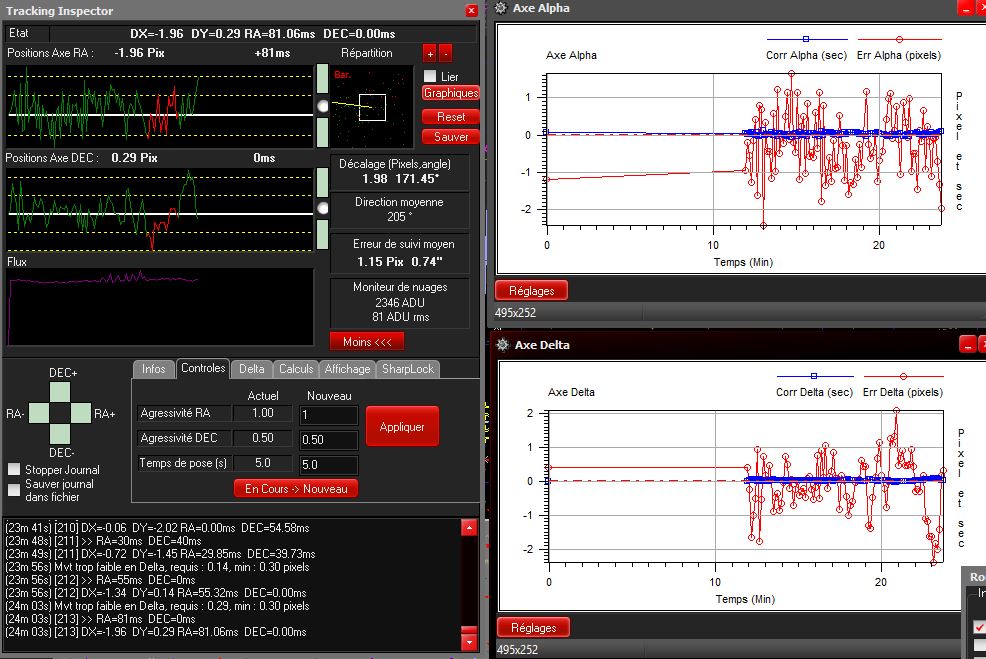This screenshot has width=986, height=659.
Task: Click the minus zoom button beside Répartition
Action: pyautogui.click(x=445, y=54)
